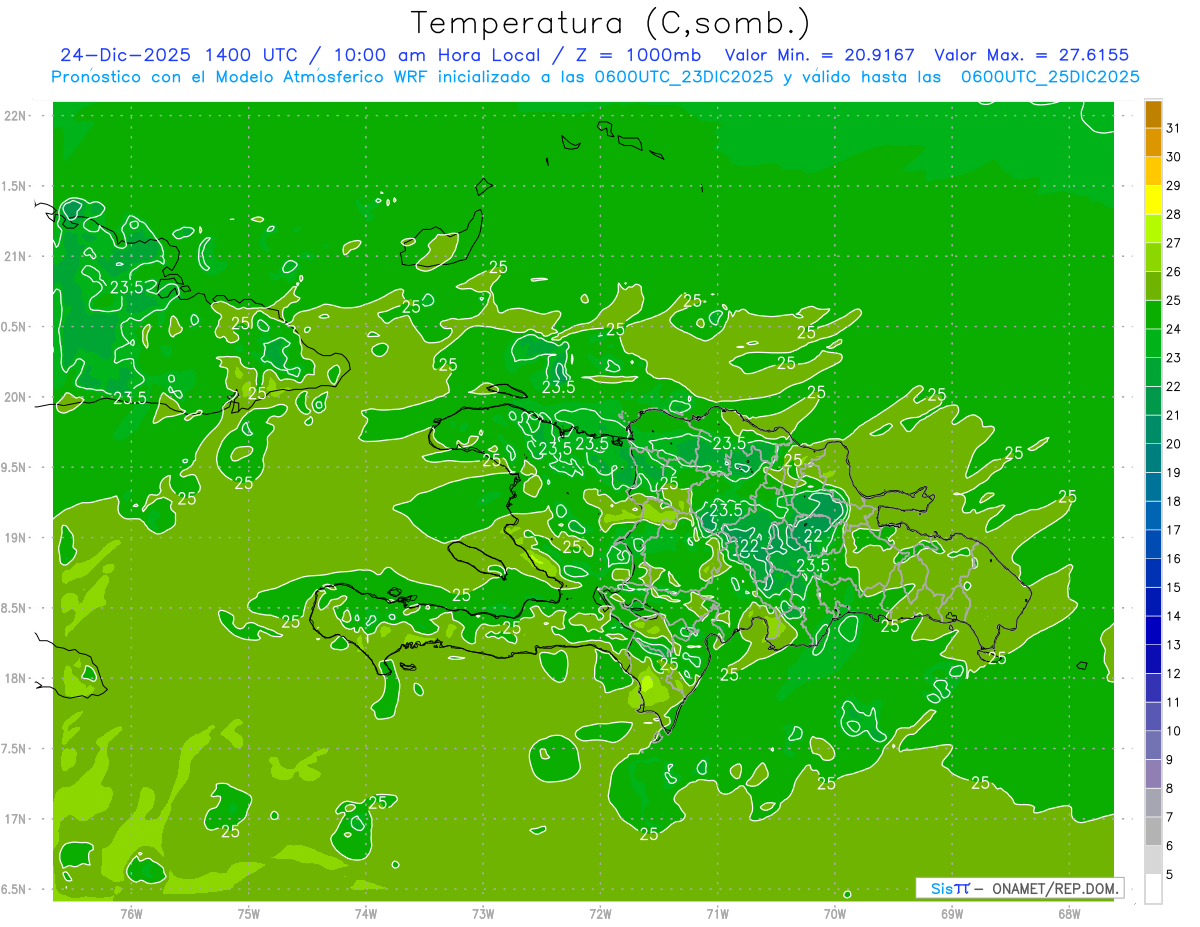Click the 20 colorbar scale label

(1174, 444)
